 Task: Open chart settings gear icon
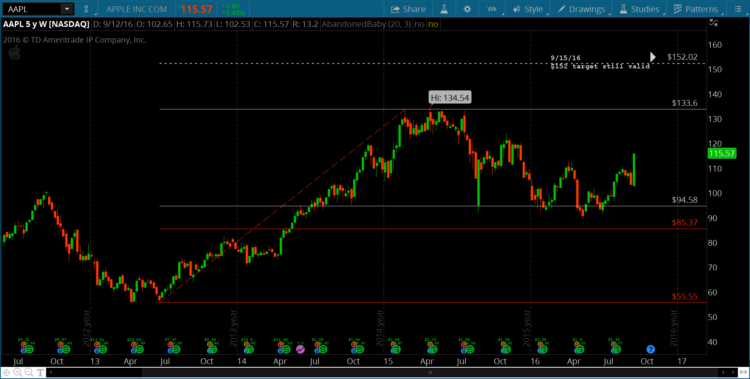coord(467,9)
